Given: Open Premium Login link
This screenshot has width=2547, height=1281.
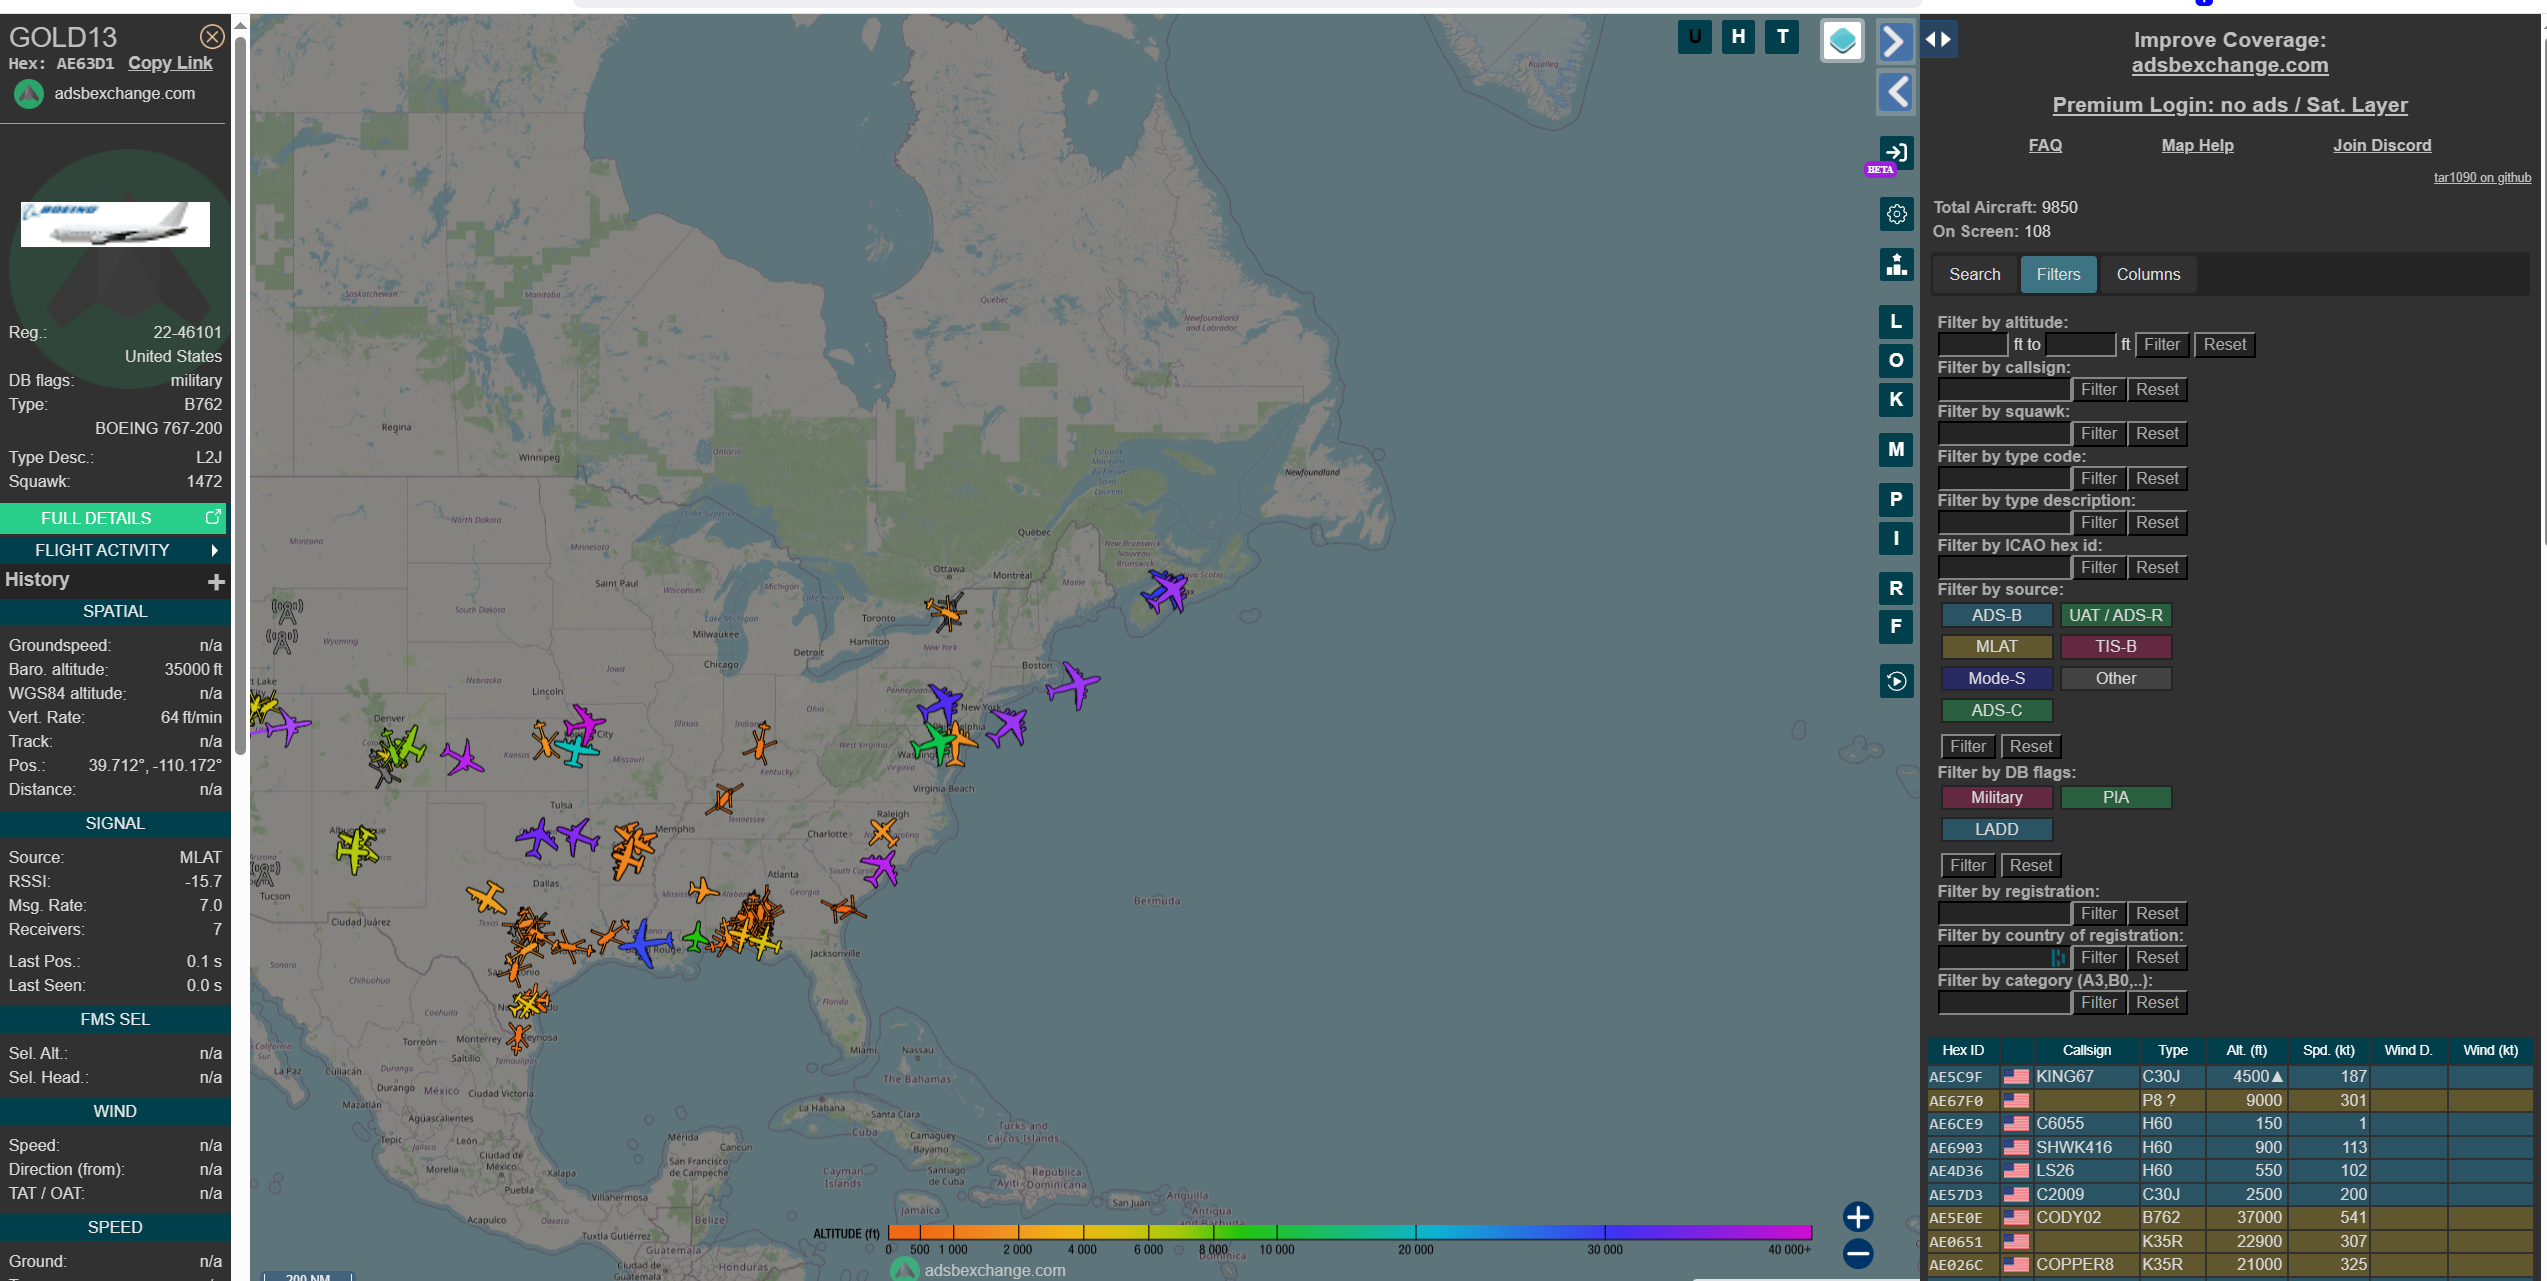Looking at the screenshot, I should (x=2229, y=105).
